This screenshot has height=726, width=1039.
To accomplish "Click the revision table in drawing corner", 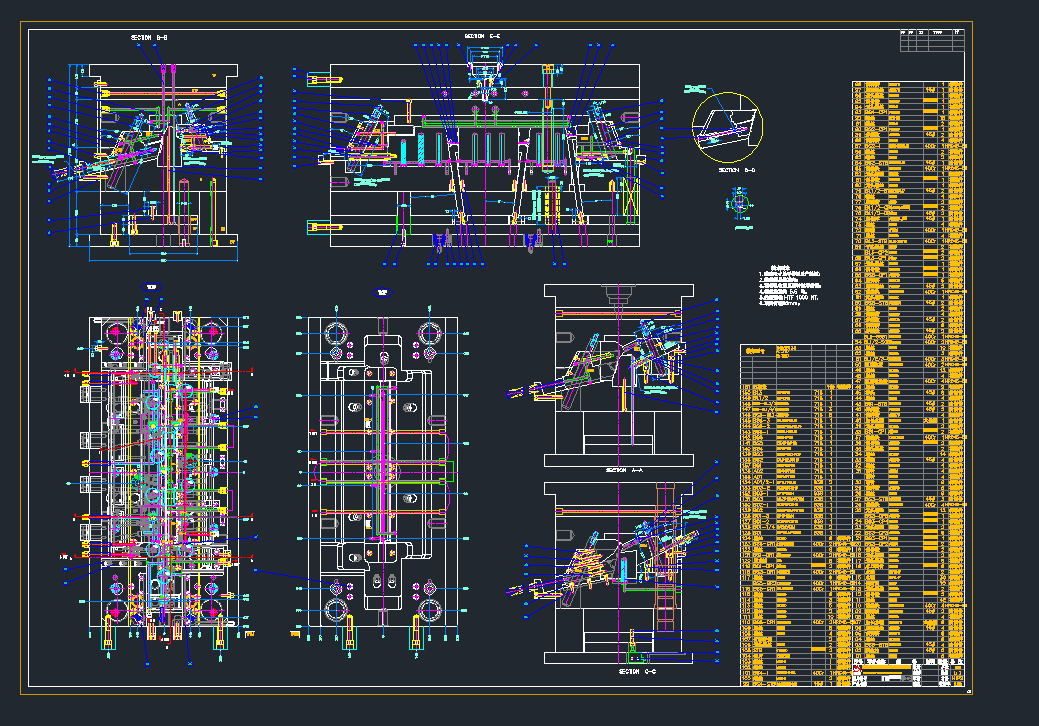I will tap(931, 39).
